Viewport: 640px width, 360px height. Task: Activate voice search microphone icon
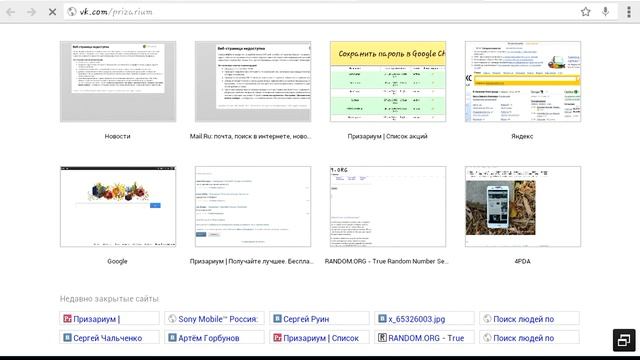pos(606,12)
